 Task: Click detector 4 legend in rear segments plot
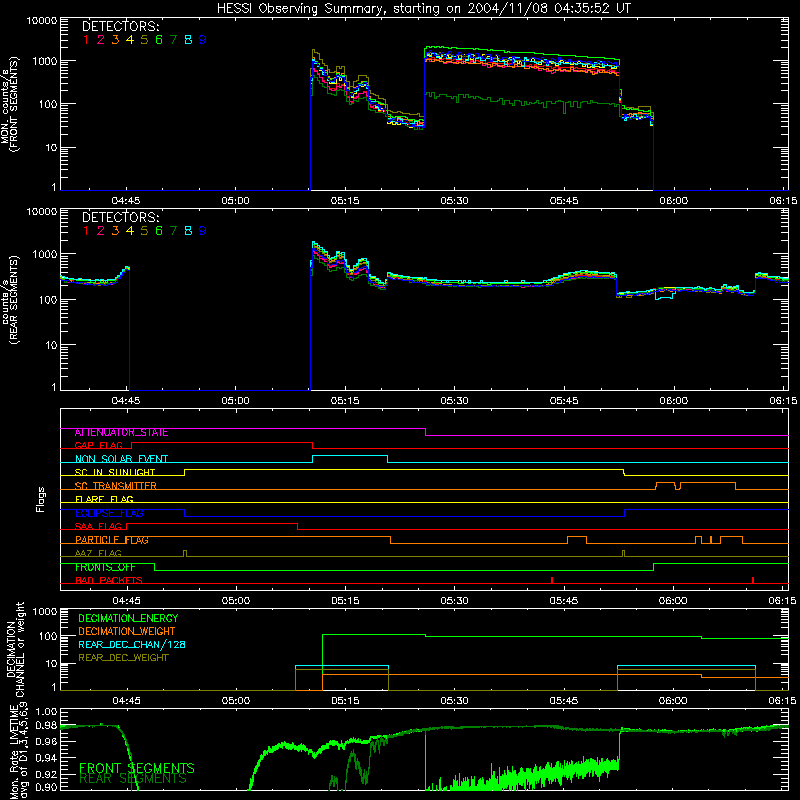130,231
